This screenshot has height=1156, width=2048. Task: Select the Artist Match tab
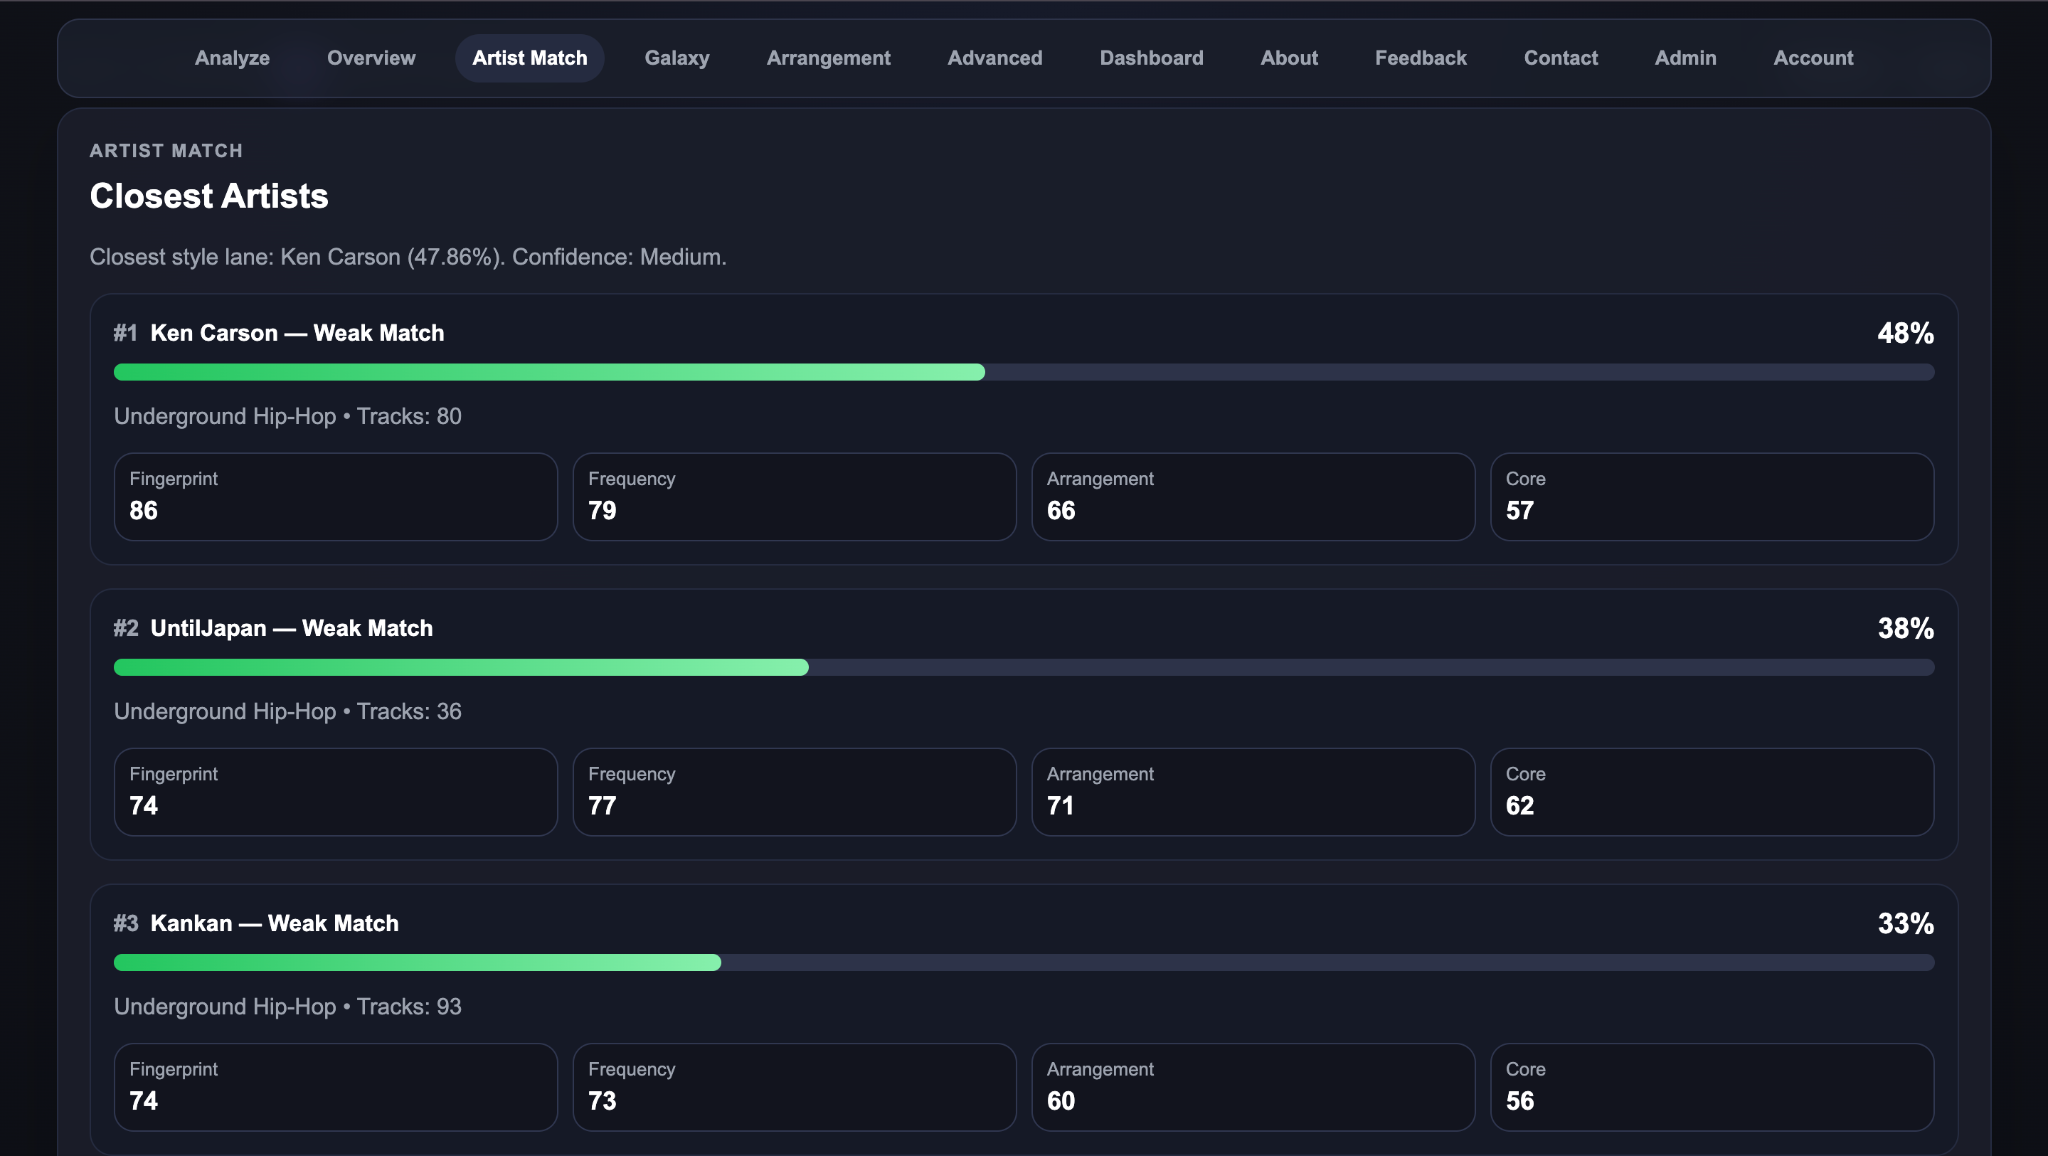pyautogui.click(x=530, y=58)
